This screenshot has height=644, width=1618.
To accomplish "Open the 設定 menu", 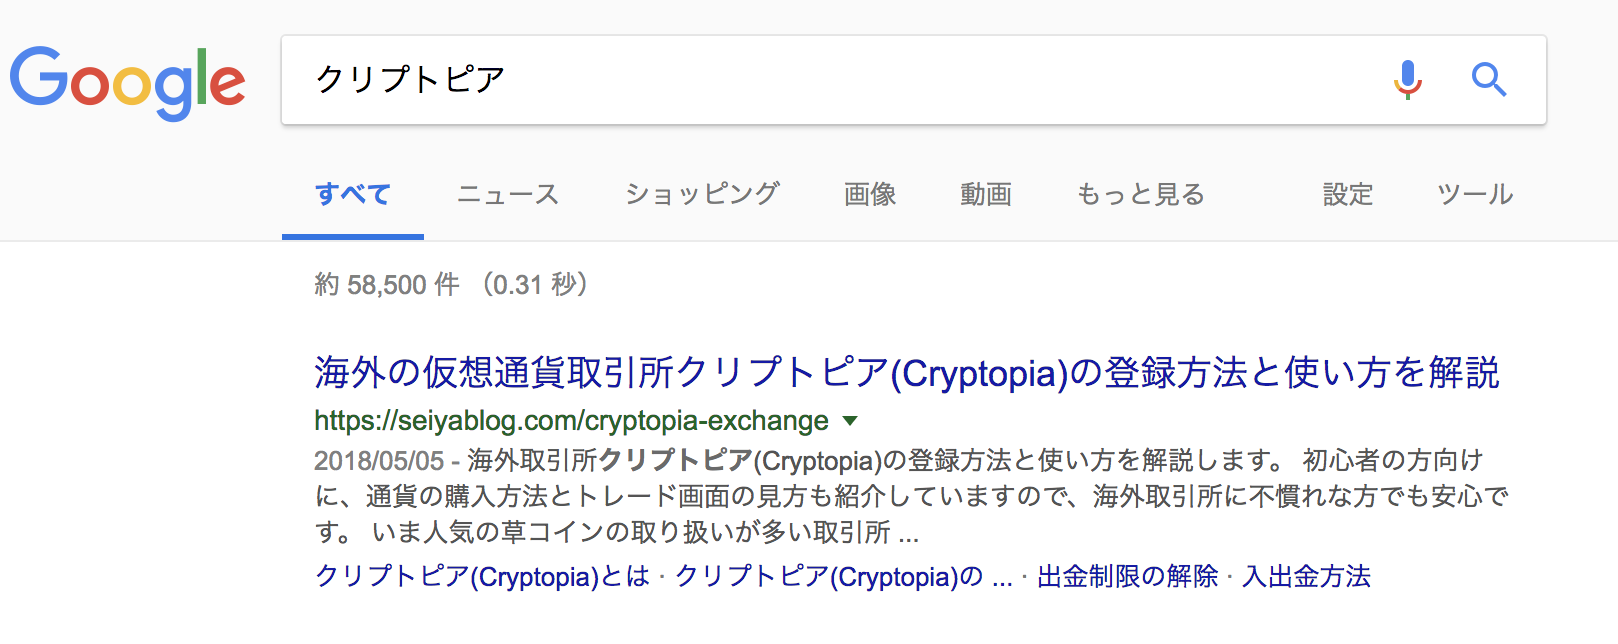I will (x=1348, y=194).
